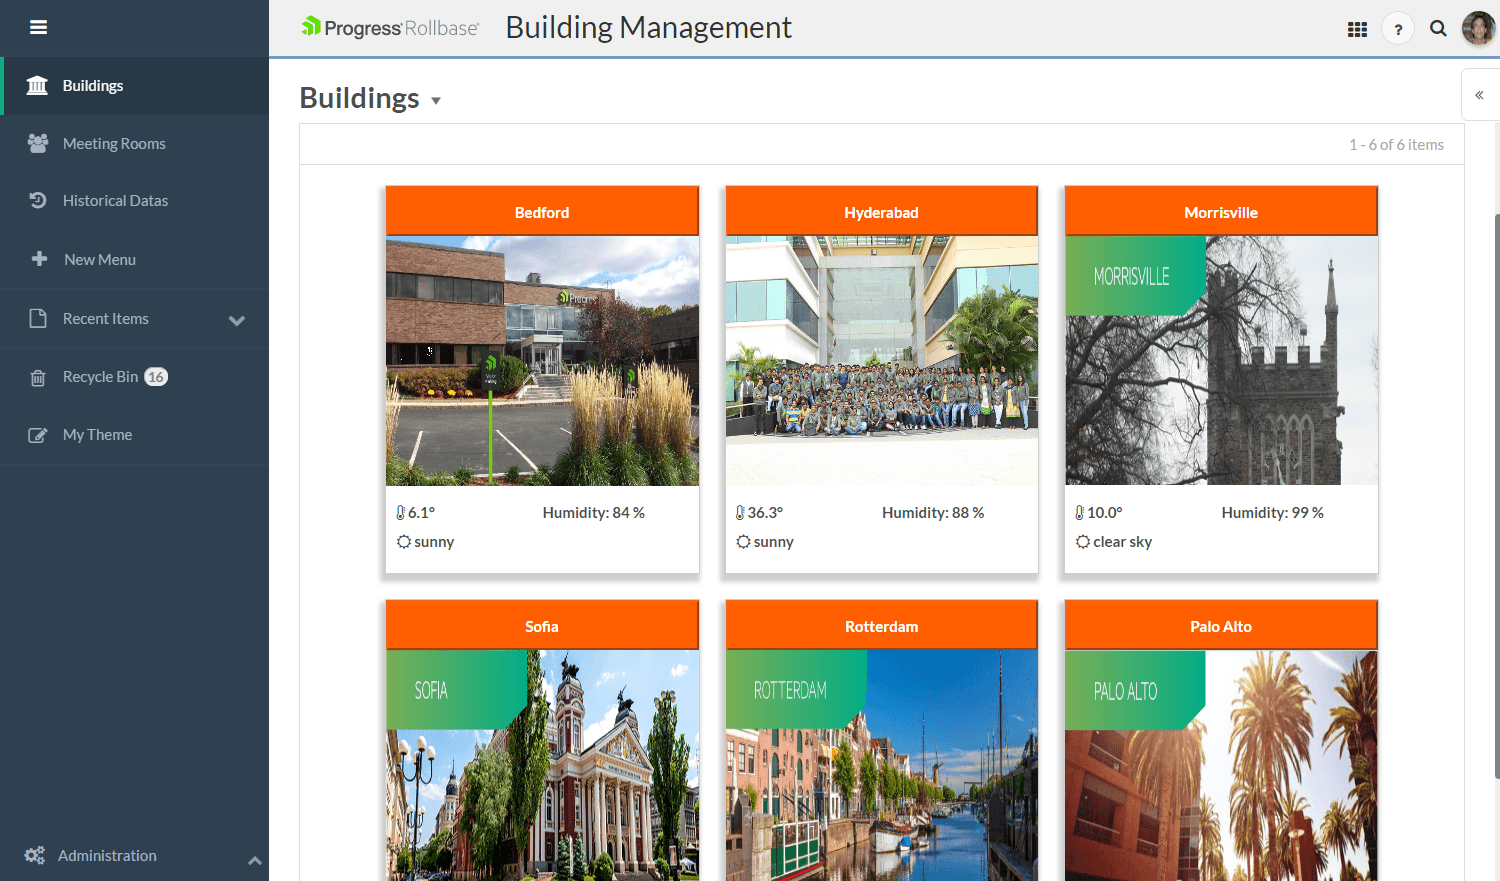
Task: Open the Bedford building card header
Action: [542, 212]
